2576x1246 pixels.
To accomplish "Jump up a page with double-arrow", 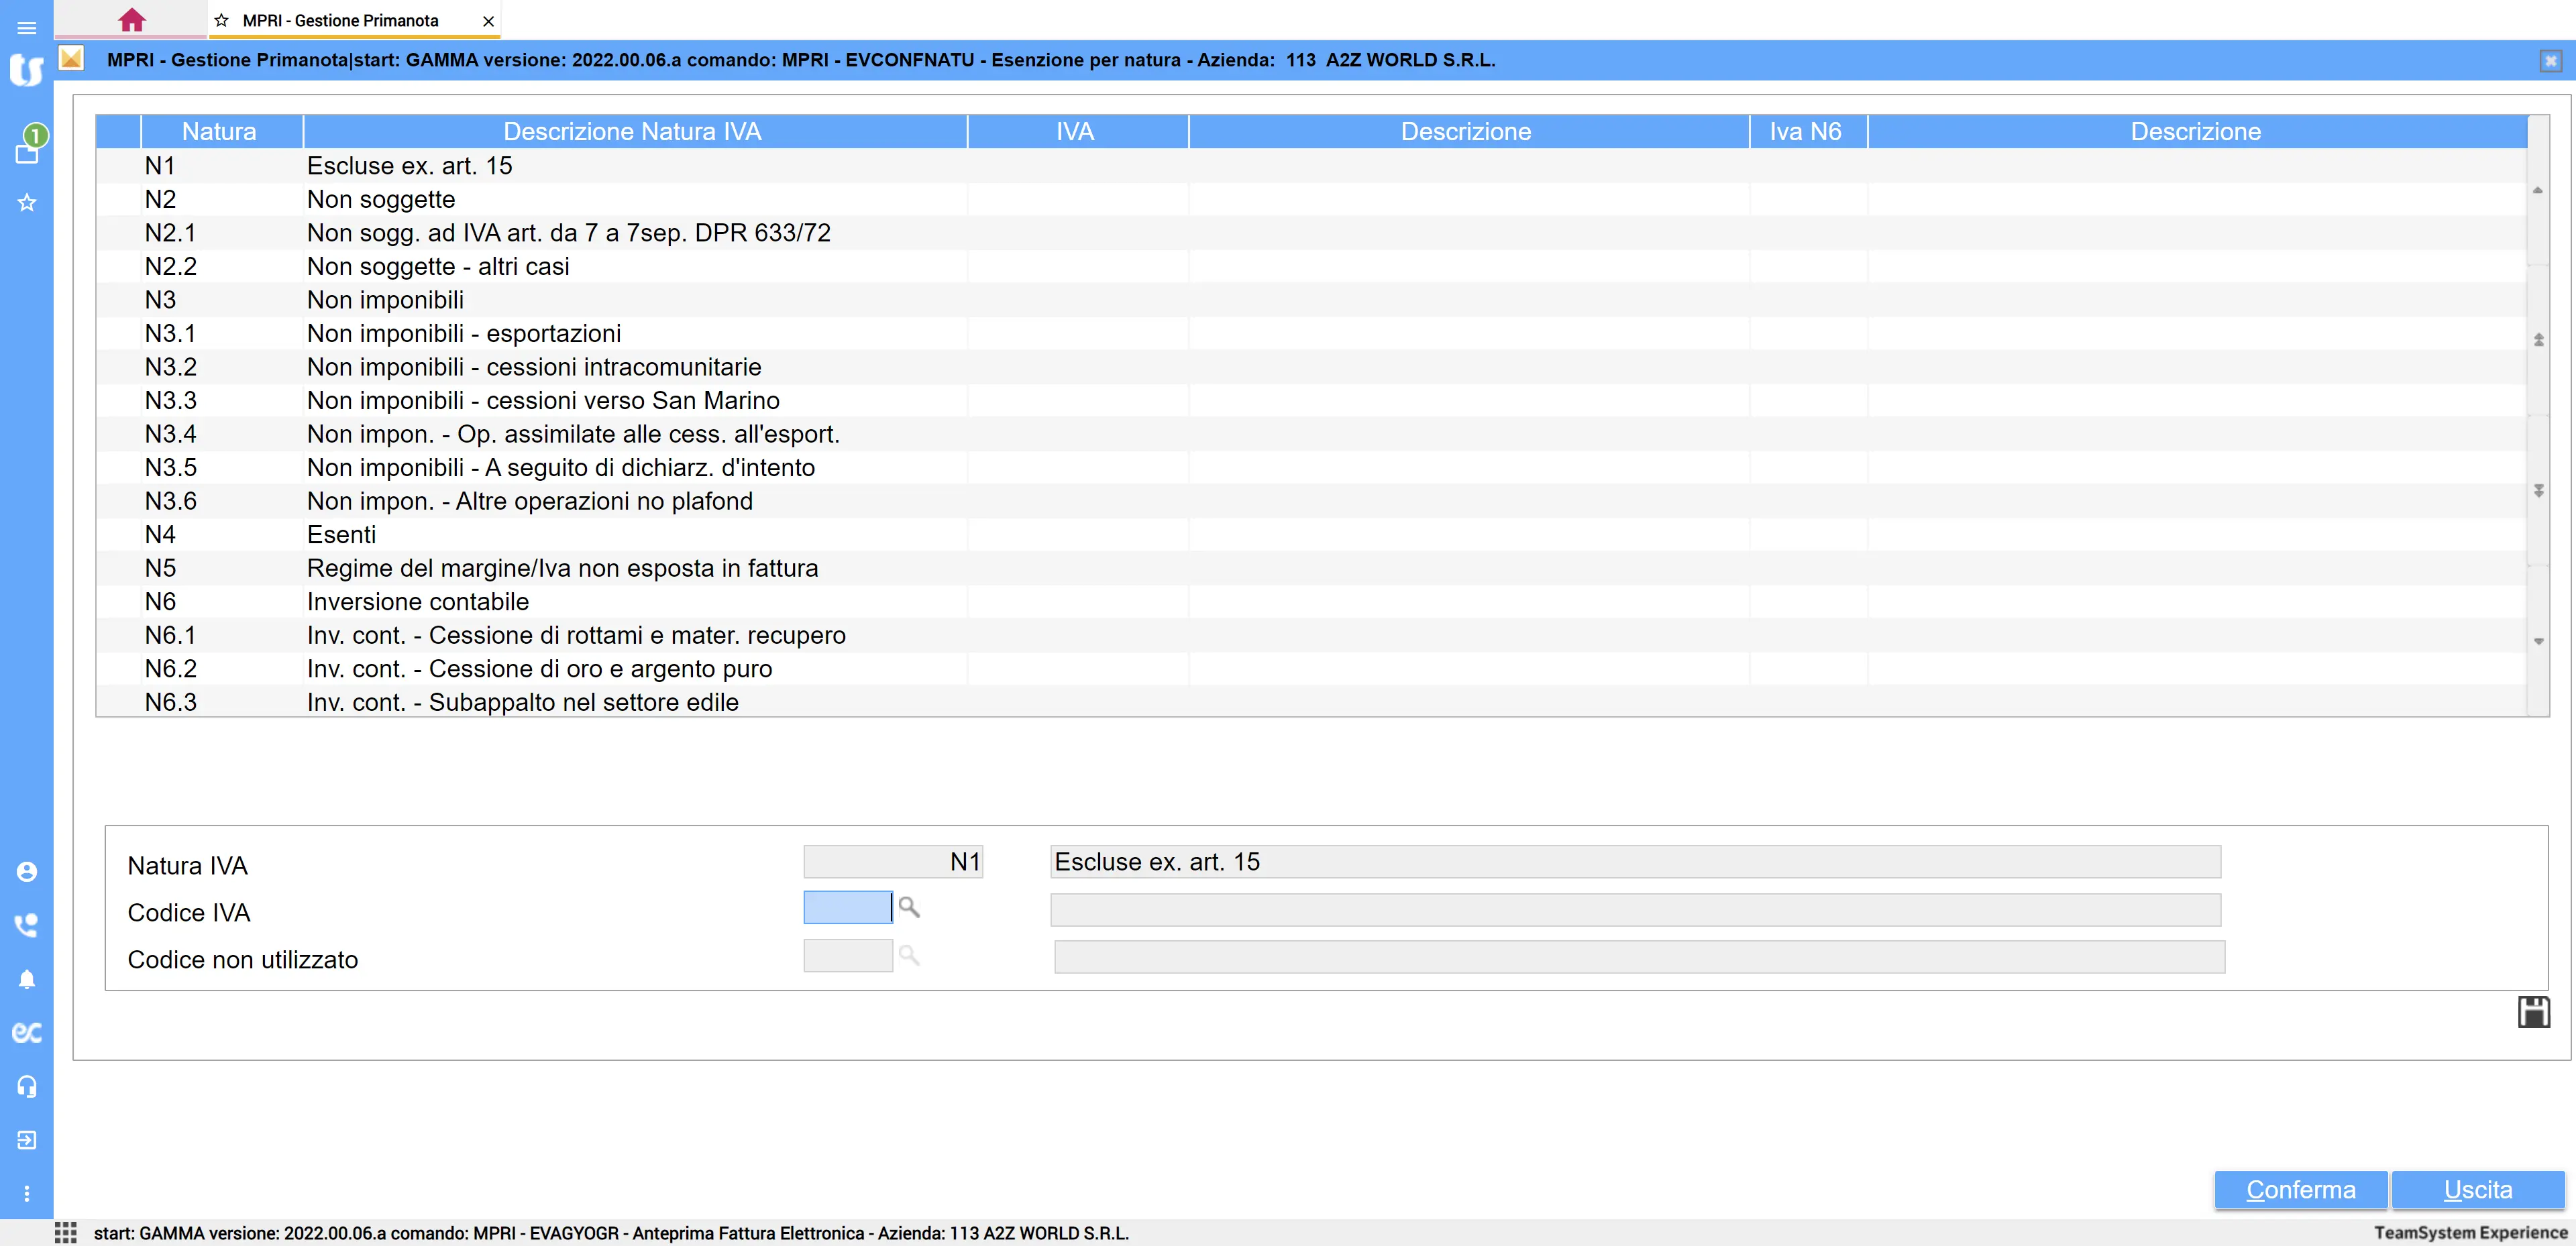I will 2538,340.
